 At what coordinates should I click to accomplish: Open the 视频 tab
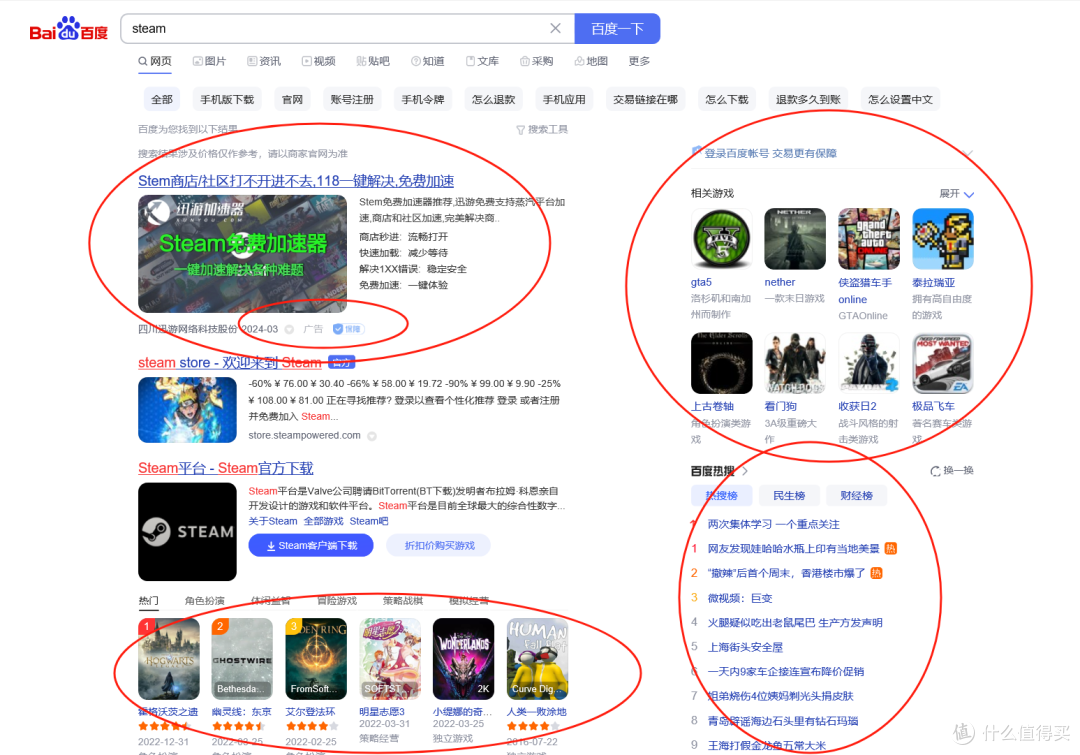tap(318, 61)
